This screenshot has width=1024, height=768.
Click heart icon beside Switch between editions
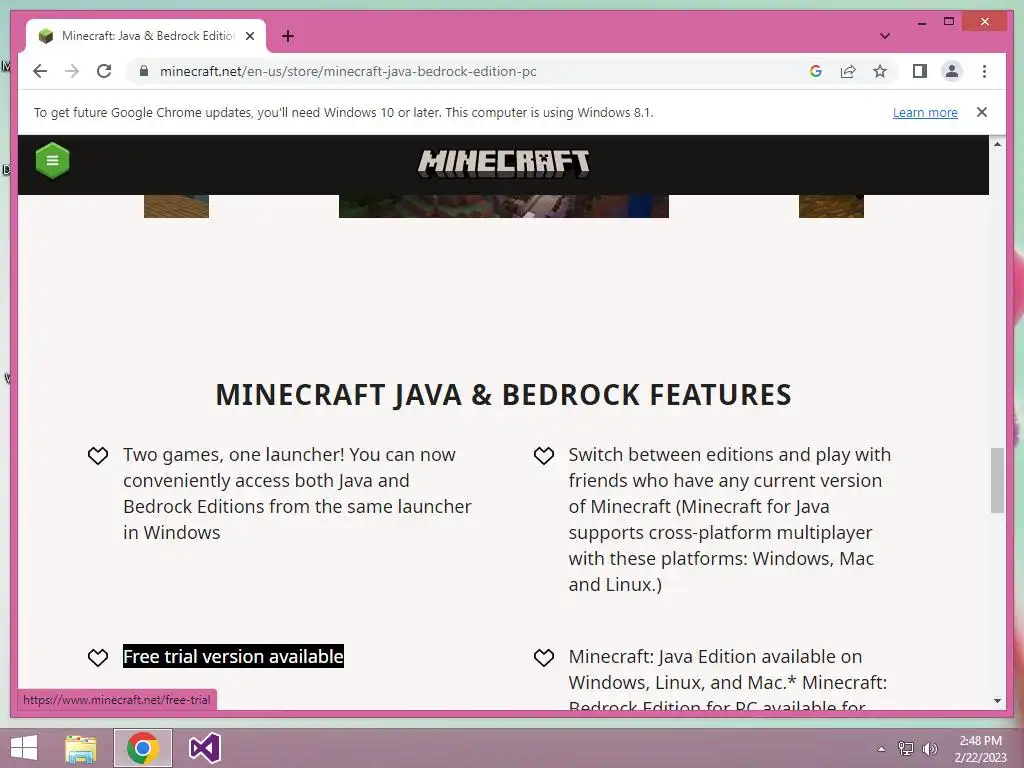point(543,455)
